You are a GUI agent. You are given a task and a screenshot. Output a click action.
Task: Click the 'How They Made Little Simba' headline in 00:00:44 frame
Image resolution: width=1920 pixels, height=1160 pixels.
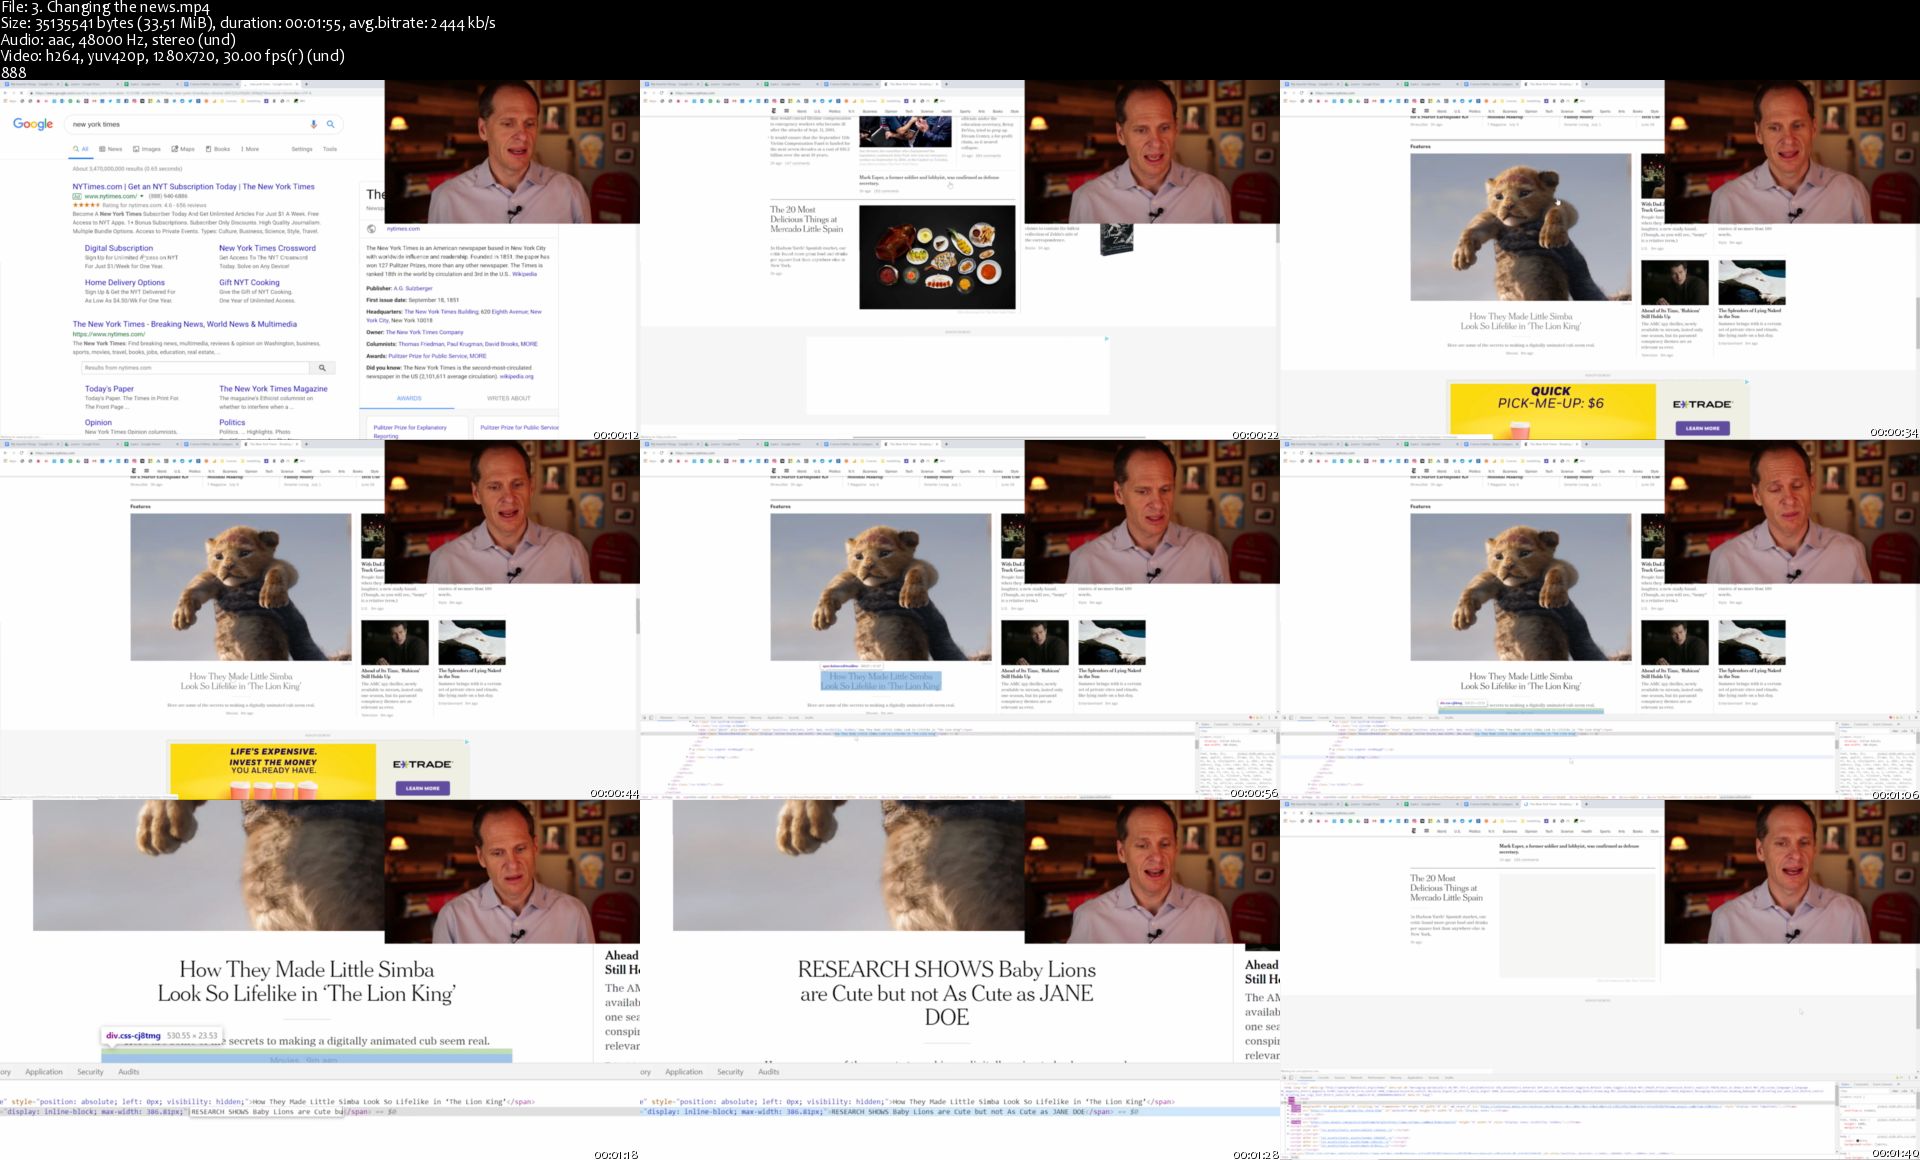[241, 681]
